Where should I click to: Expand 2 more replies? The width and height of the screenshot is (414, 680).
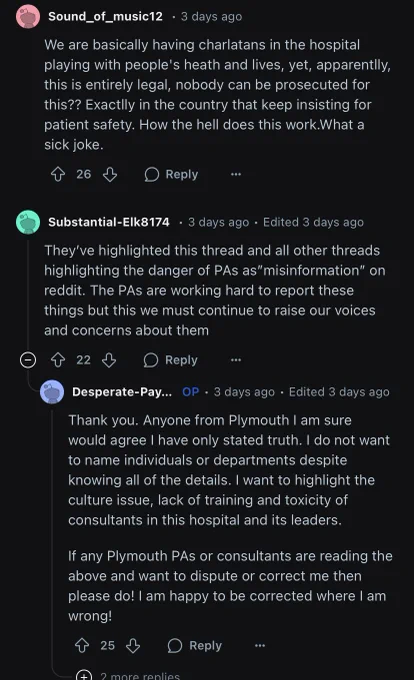coord(127,676)
